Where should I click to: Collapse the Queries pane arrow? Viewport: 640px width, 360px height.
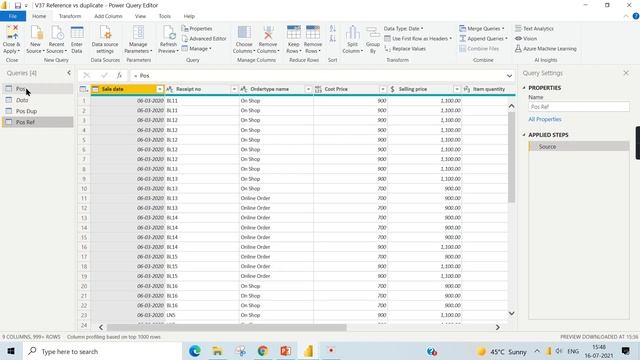(x=69, y=73)
